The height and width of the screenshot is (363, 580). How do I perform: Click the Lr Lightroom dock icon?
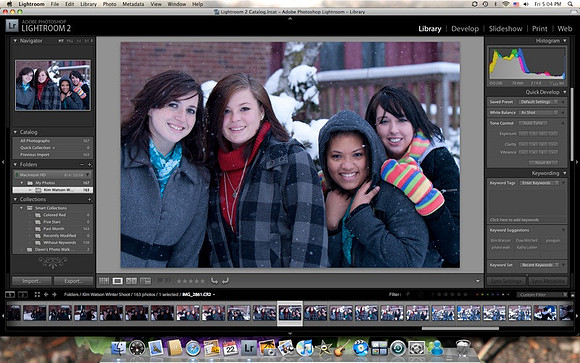pyautogui.click(x=249, y=348)
